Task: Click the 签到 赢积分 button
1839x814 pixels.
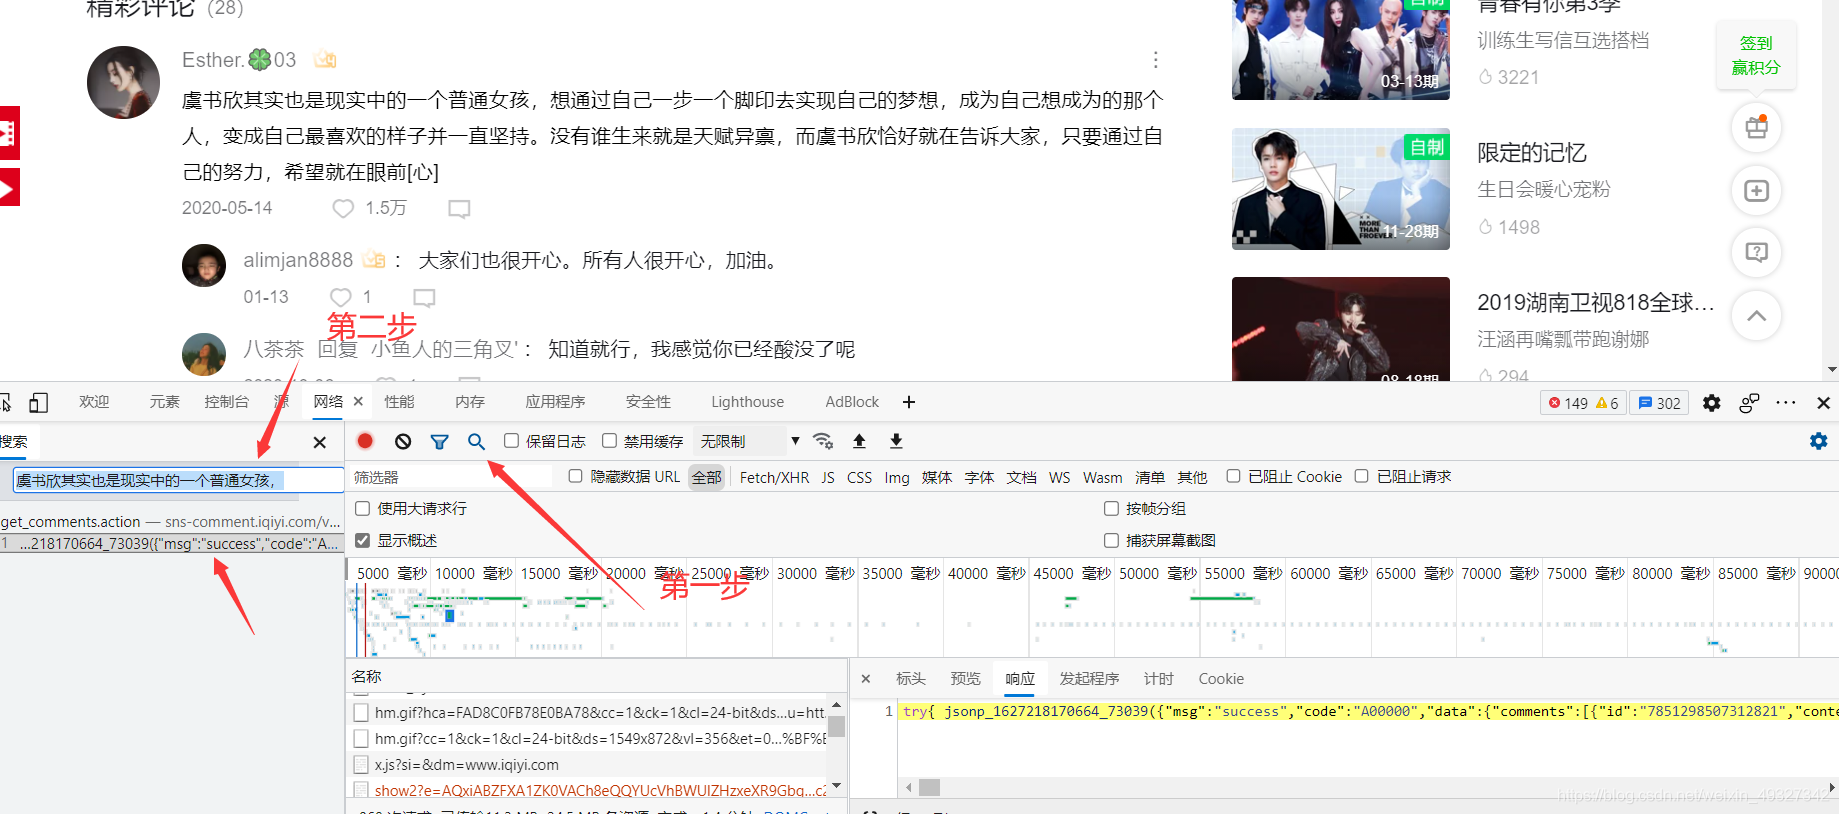Action: (x=1756, y=56)
